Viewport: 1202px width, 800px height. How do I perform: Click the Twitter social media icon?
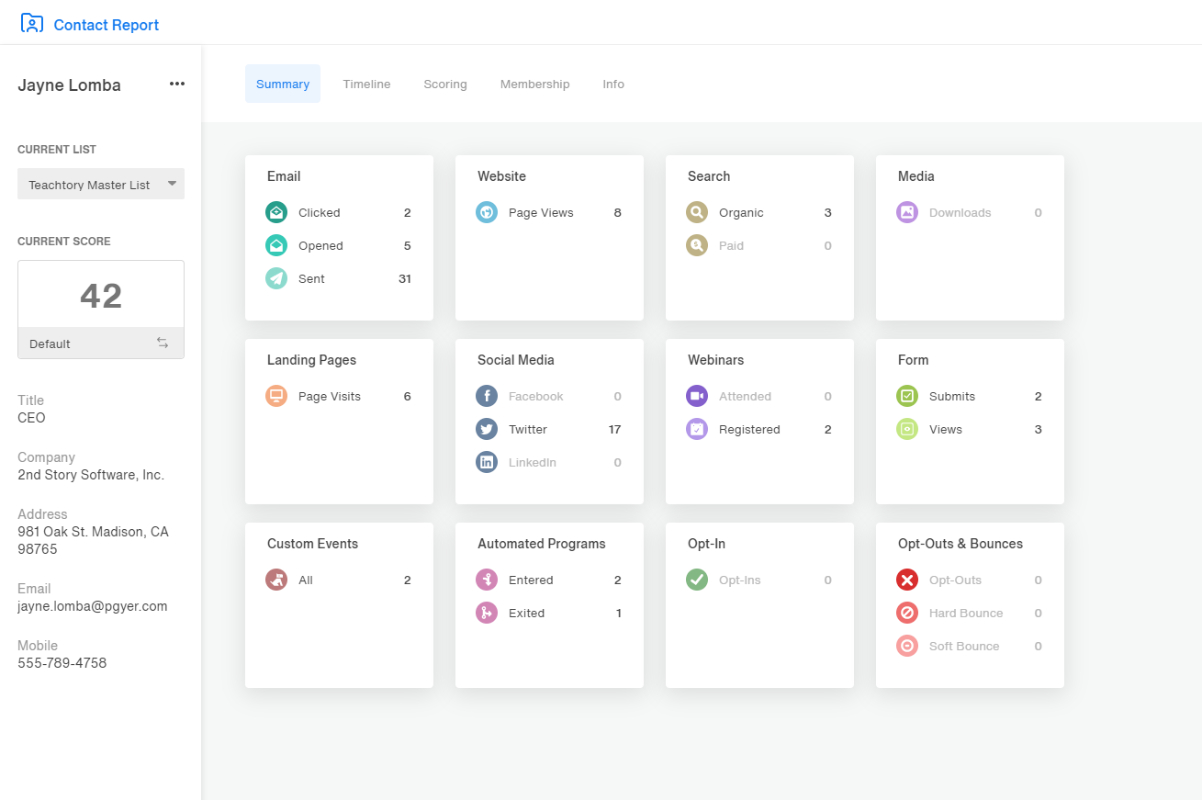(x=486, y=429)
